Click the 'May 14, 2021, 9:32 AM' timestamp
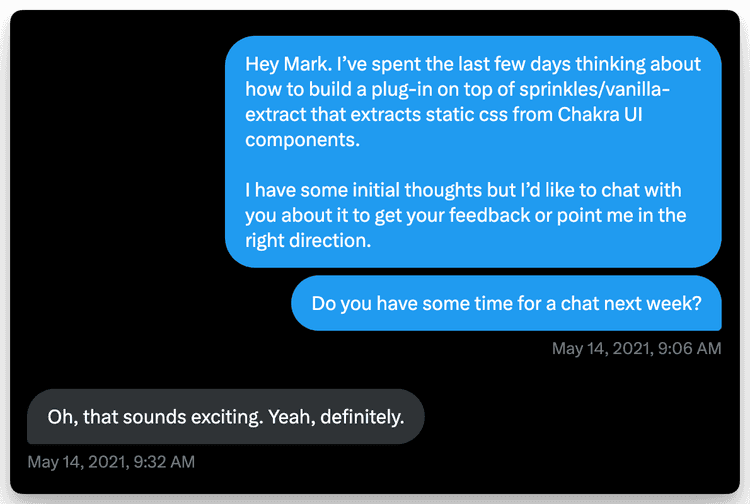Image resolution: width=750 pixels, height=504 pixels. pyautogui.click(x=111, y=462)
